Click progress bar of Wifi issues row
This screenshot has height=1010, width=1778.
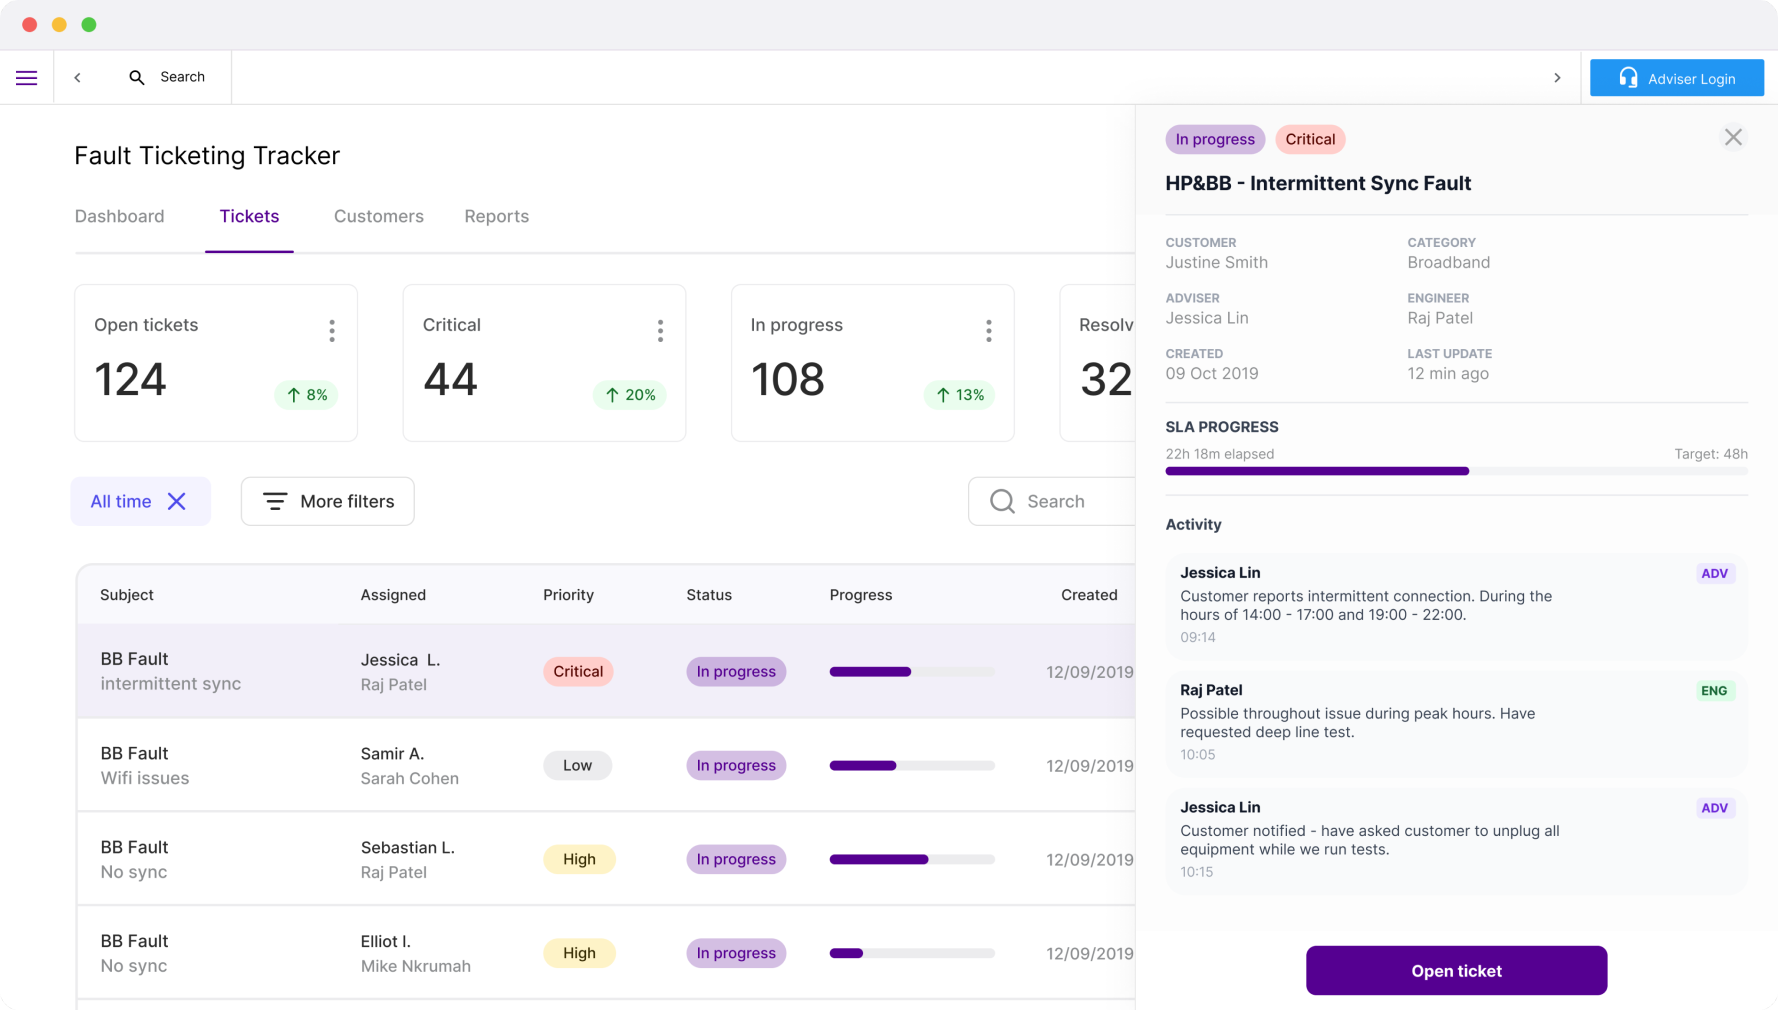pyautogui.click(x=912, y=766)
